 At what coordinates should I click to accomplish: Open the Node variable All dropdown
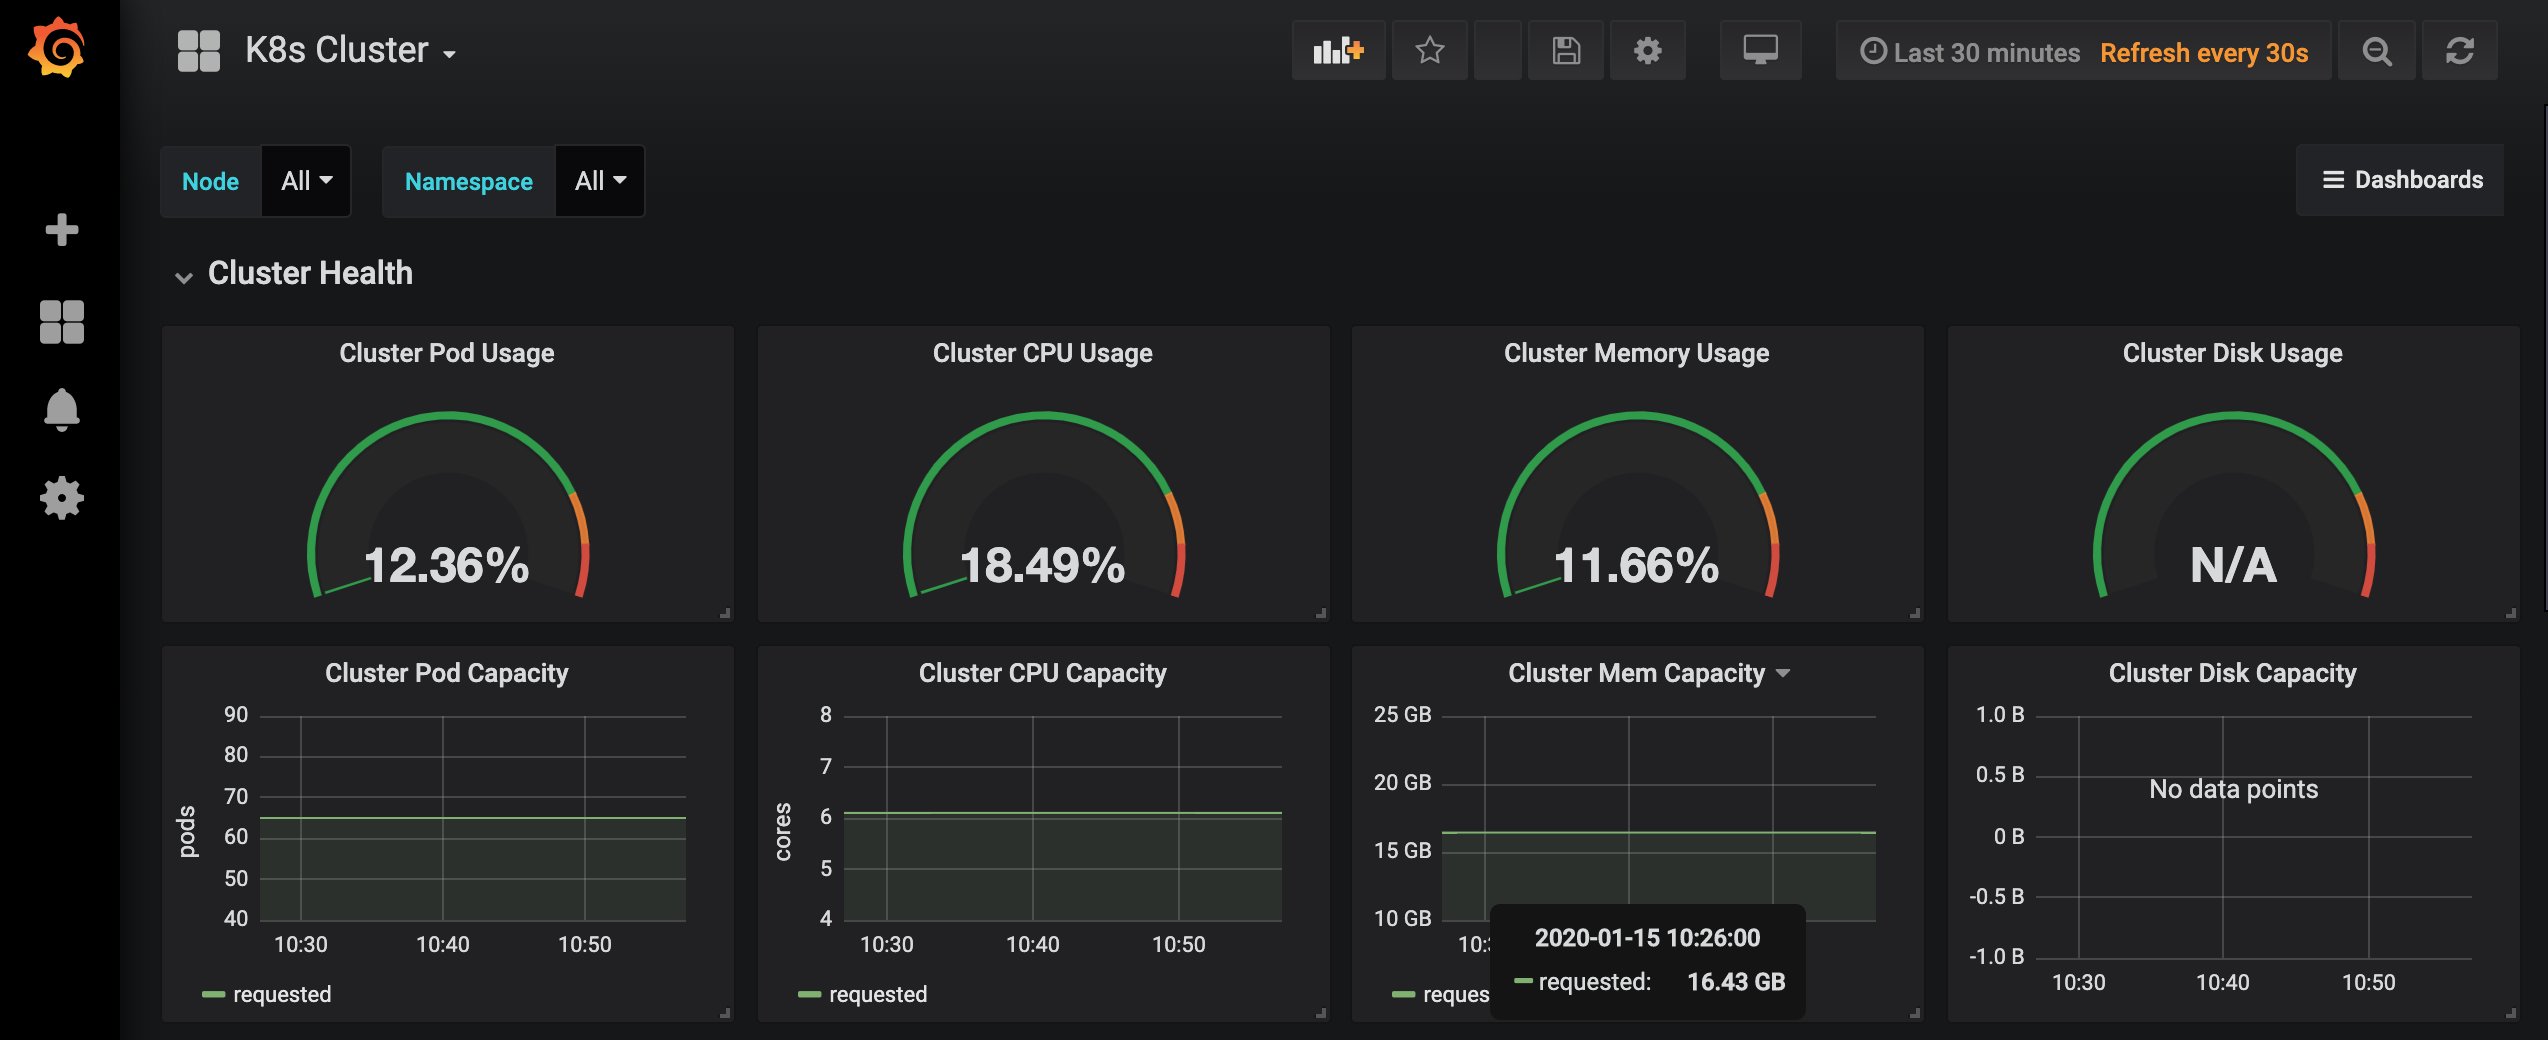[x=306, y=181]
